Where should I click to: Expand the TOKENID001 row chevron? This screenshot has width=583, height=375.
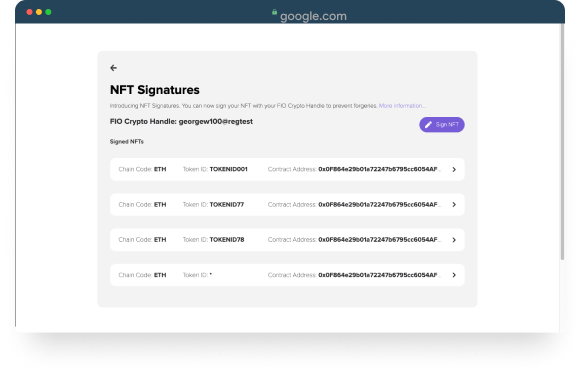click(454, 169)
